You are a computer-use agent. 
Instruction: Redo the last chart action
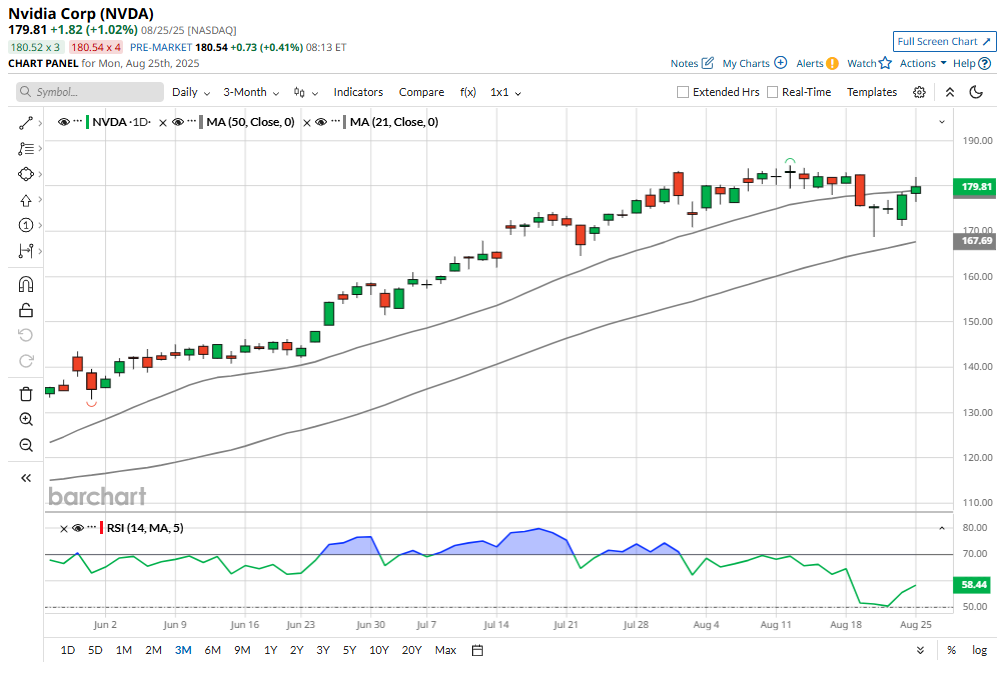(26, 361)
